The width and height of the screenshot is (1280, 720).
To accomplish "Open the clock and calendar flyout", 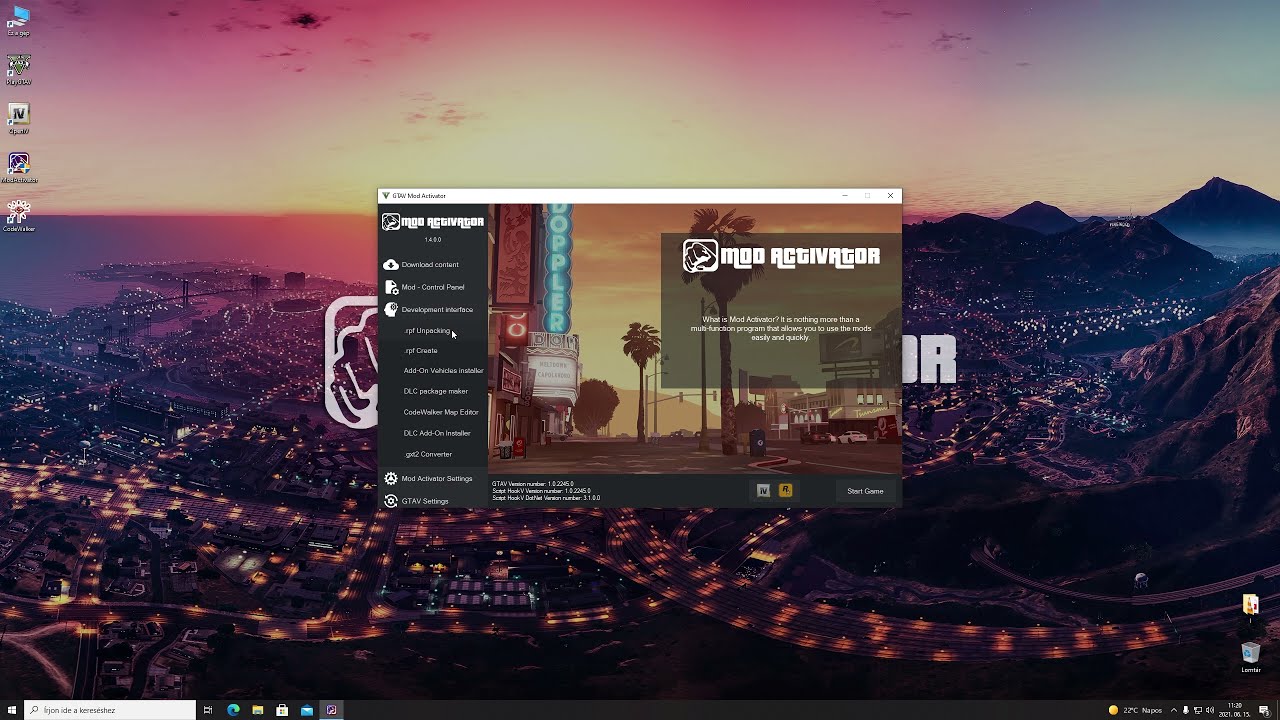I will point(1235,710).
